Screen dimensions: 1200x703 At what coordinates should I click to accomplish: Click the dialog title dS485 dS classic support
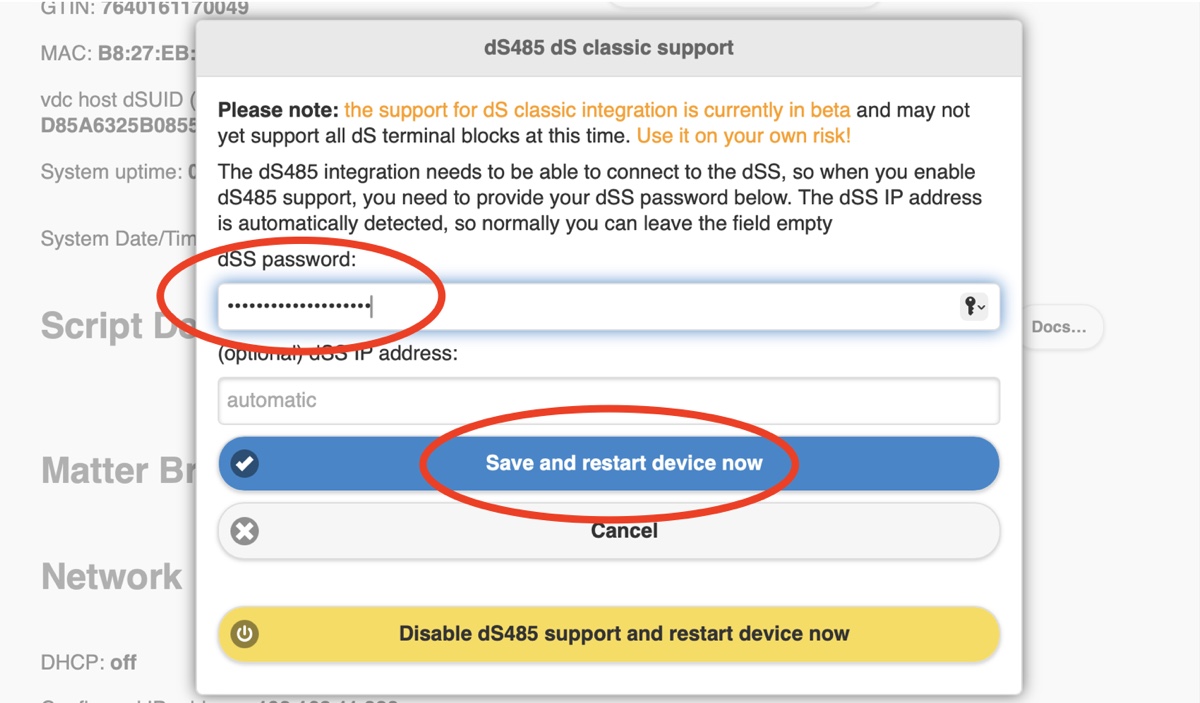pyautogui.click(x=608, y=47)
